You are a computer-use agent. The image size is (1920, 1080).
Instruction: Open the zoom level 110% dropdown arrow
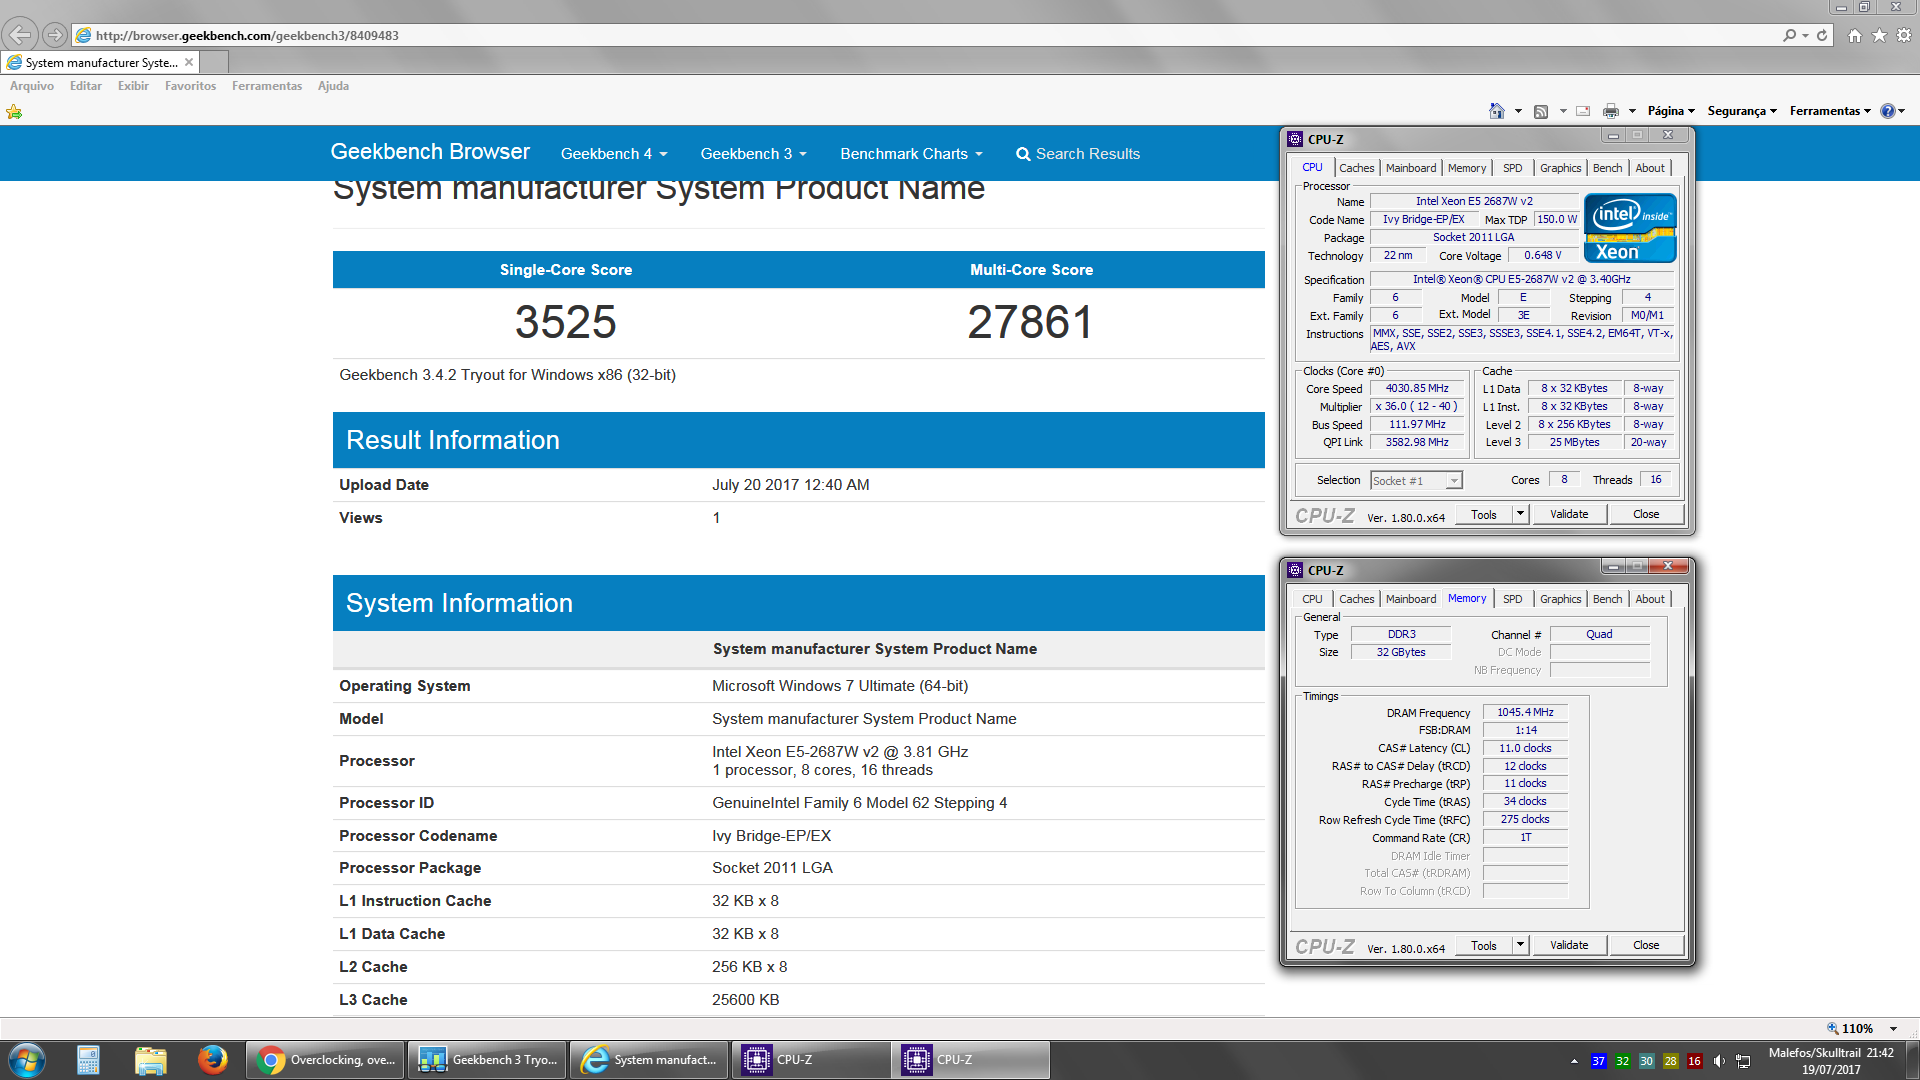tap(1893, 1029)
